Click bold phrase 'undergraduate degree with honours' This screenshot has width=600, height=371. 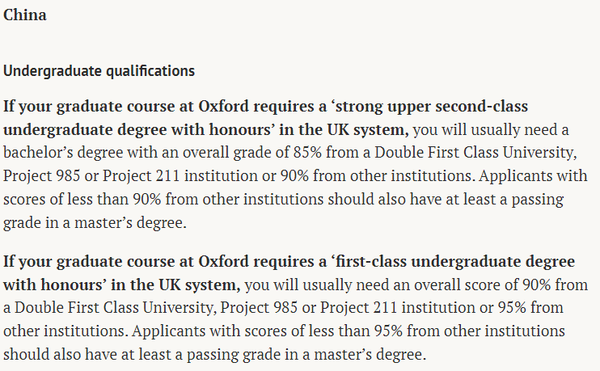137,129
